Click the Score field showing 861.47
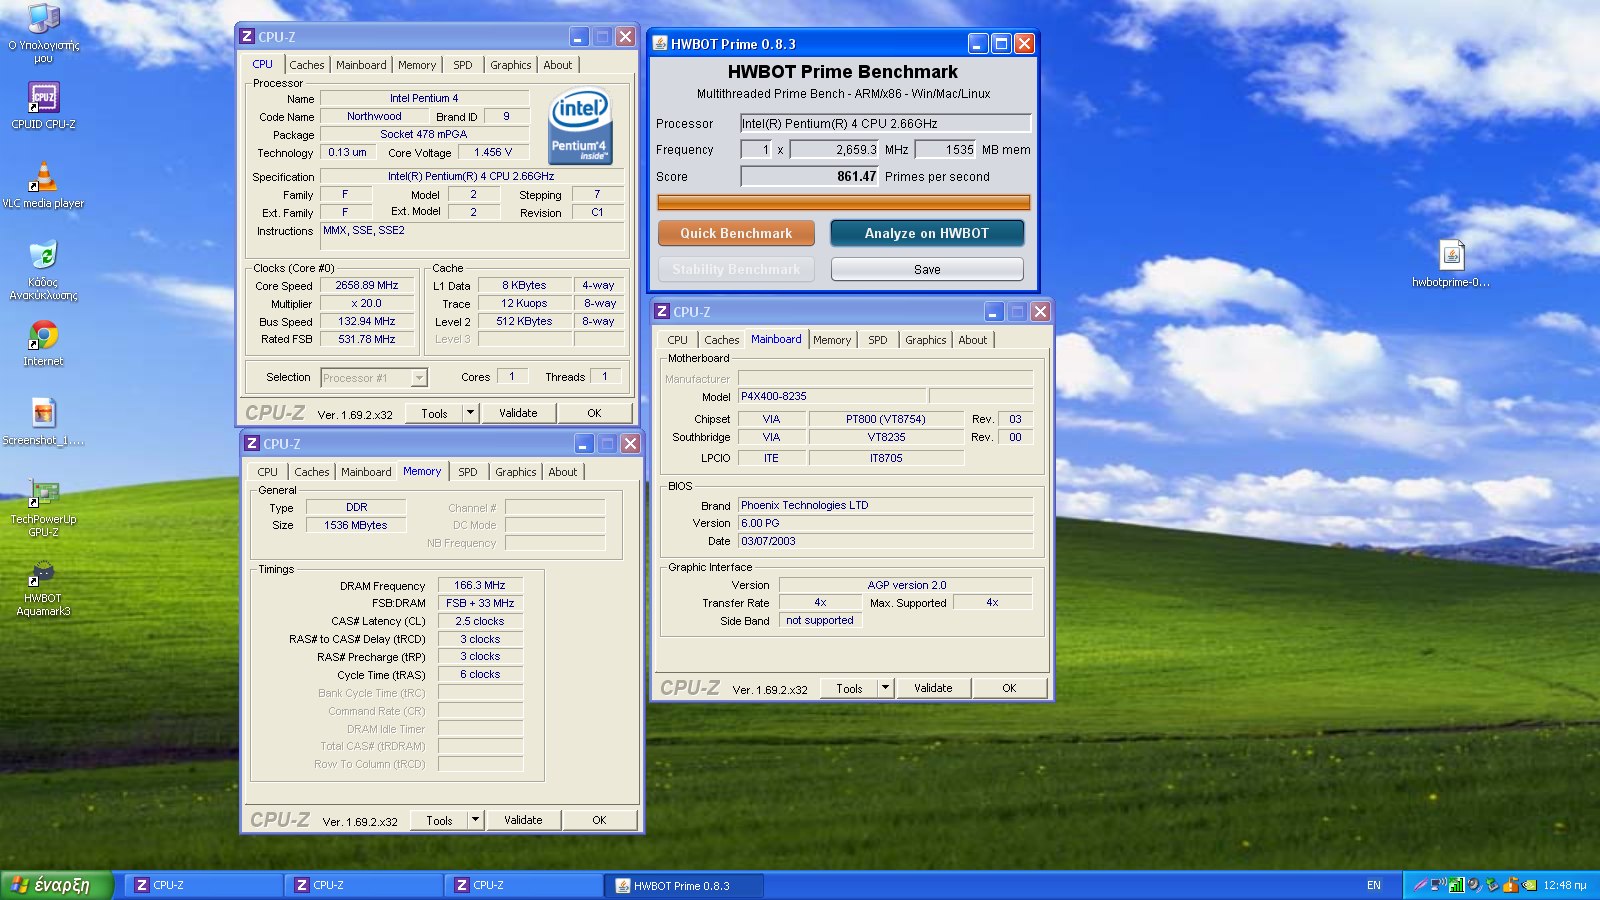 (809, 176)
